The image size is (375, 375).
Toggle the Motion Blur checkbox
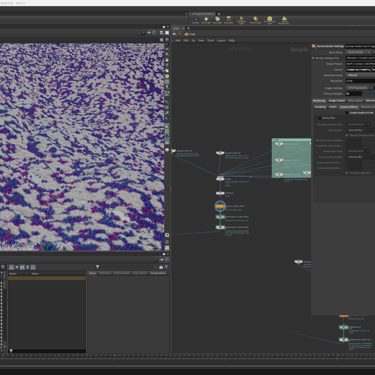(x=320, y=118)
